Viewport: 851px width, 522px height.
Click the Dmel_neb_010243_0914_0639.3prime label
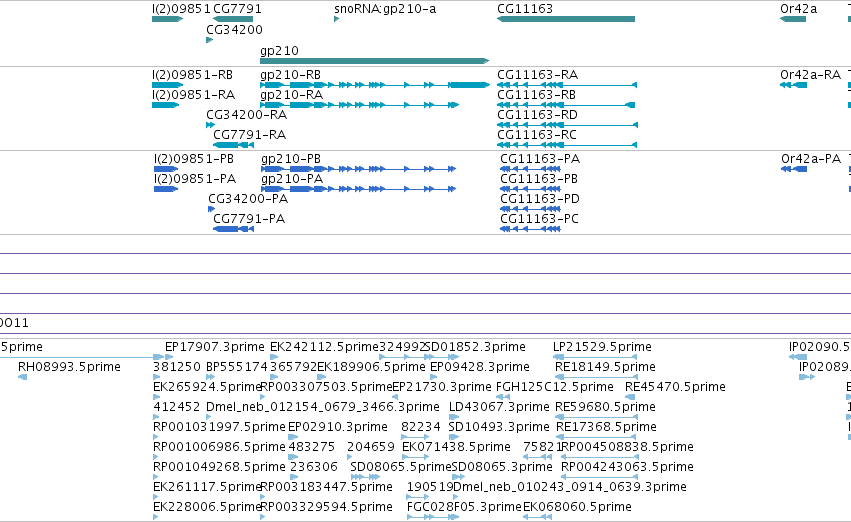point(570,487)
